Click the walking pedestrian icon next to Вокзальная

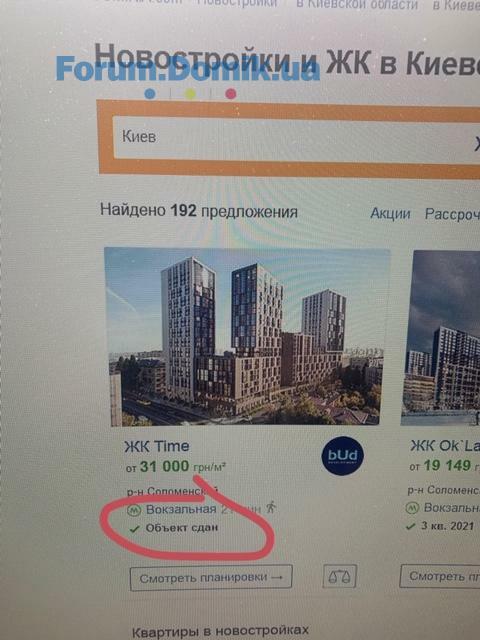click(271, 507)
